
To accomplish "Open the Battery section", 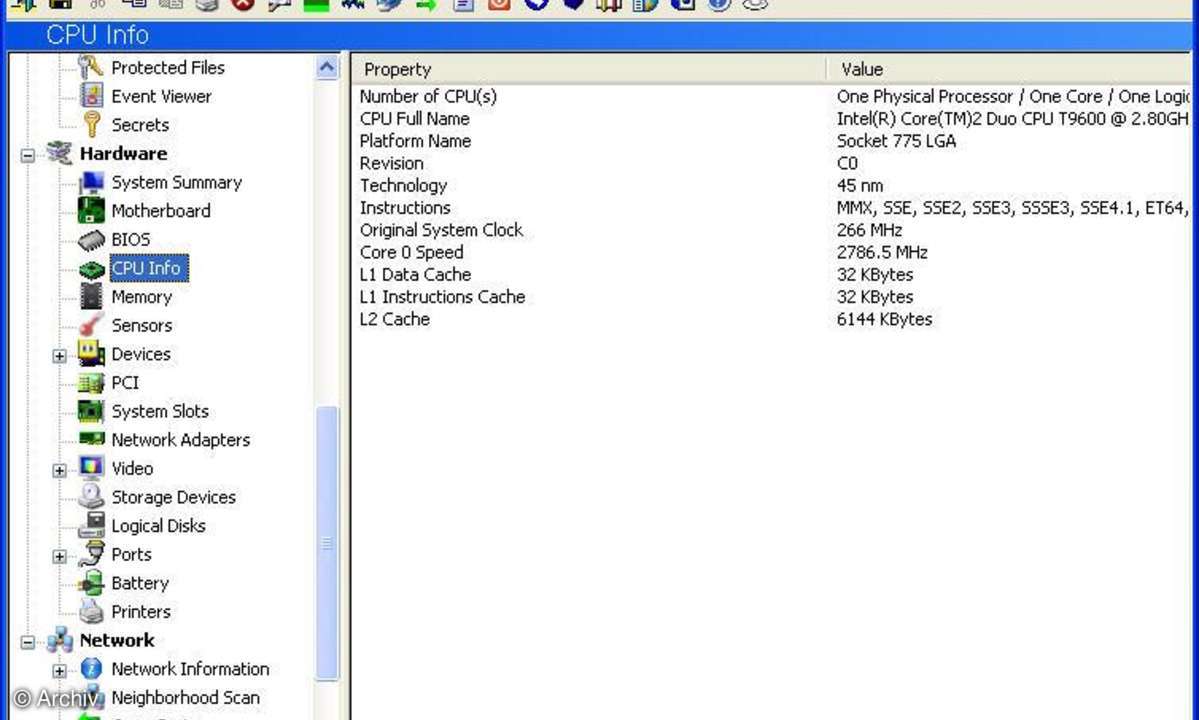I will pyautogui.click(x=140, y=583).
